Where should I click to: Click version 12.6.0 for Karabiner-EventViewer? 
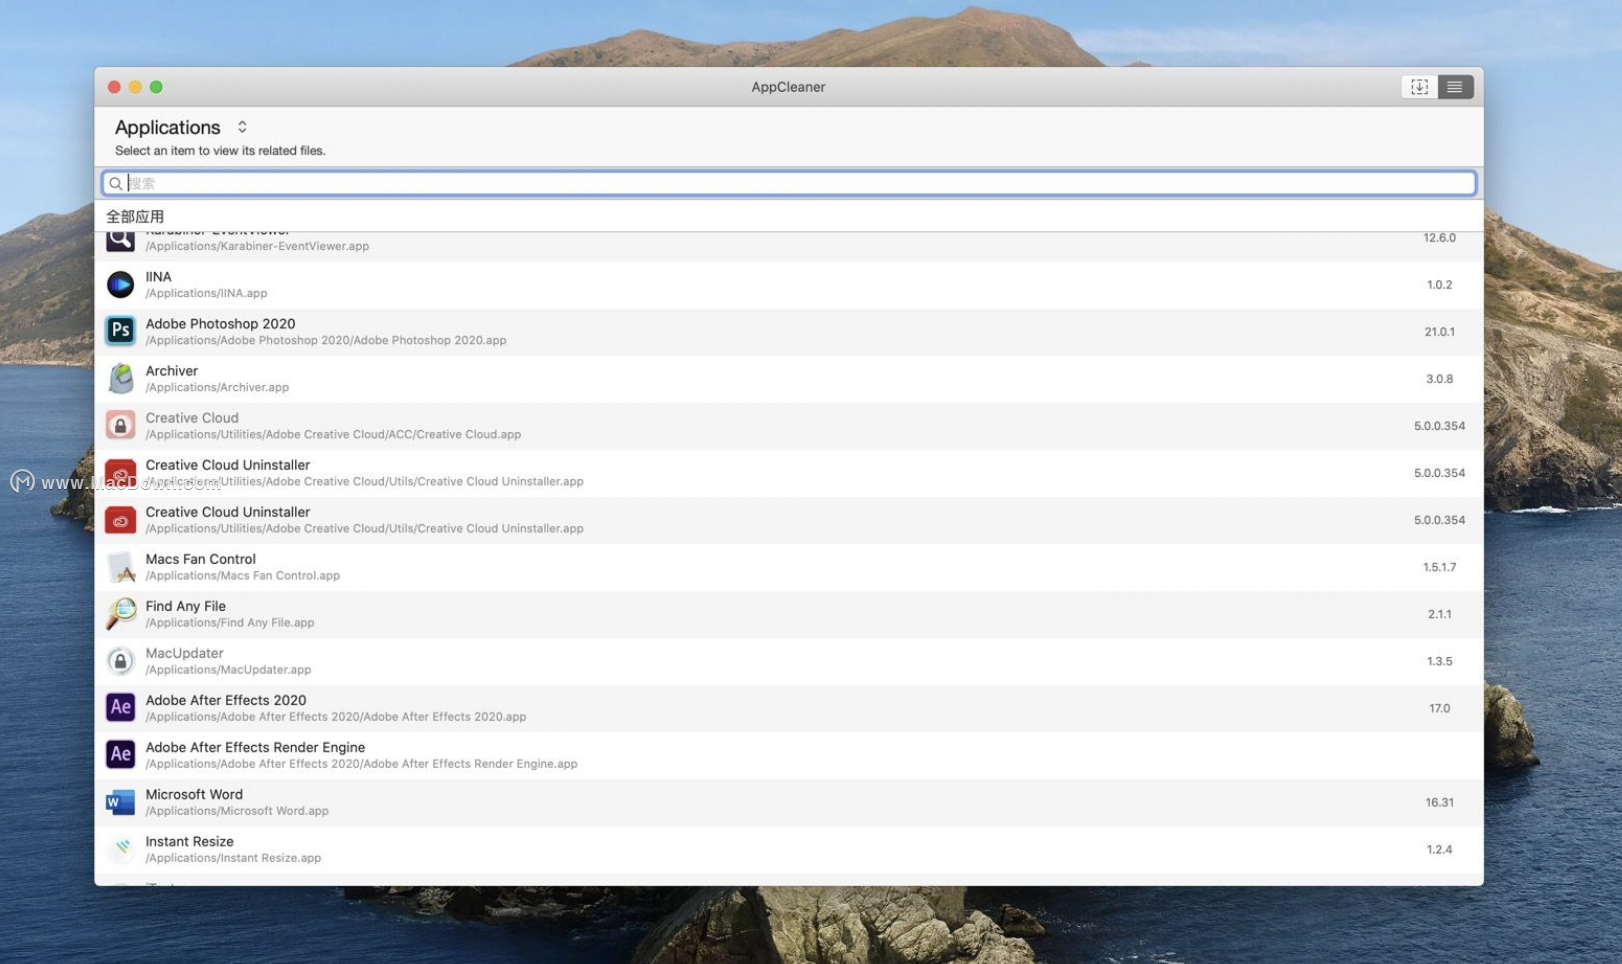click(1439, 238)
